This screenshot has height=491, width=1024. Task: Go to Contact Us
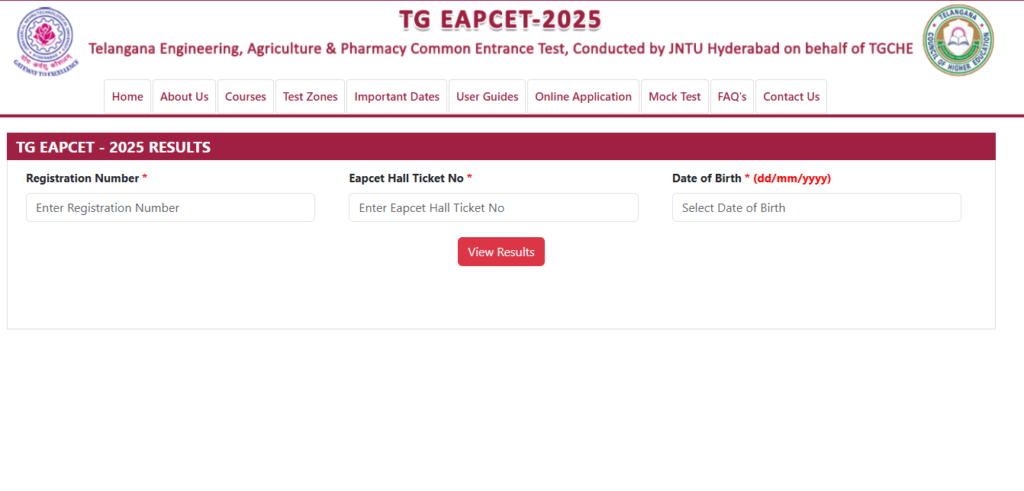coord(791,97)
